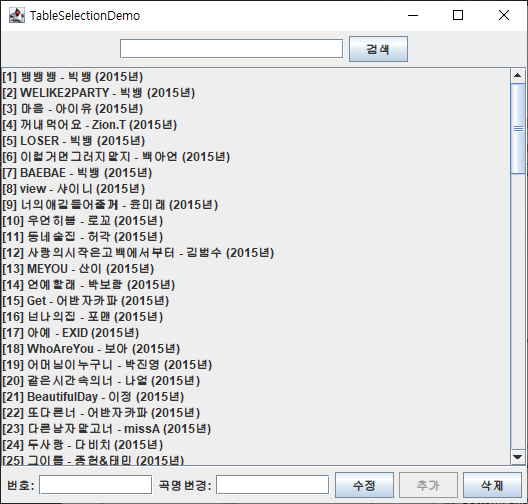Click the 검색 search button
Screen dimensions: 528x504
click(x=378, y=49)
